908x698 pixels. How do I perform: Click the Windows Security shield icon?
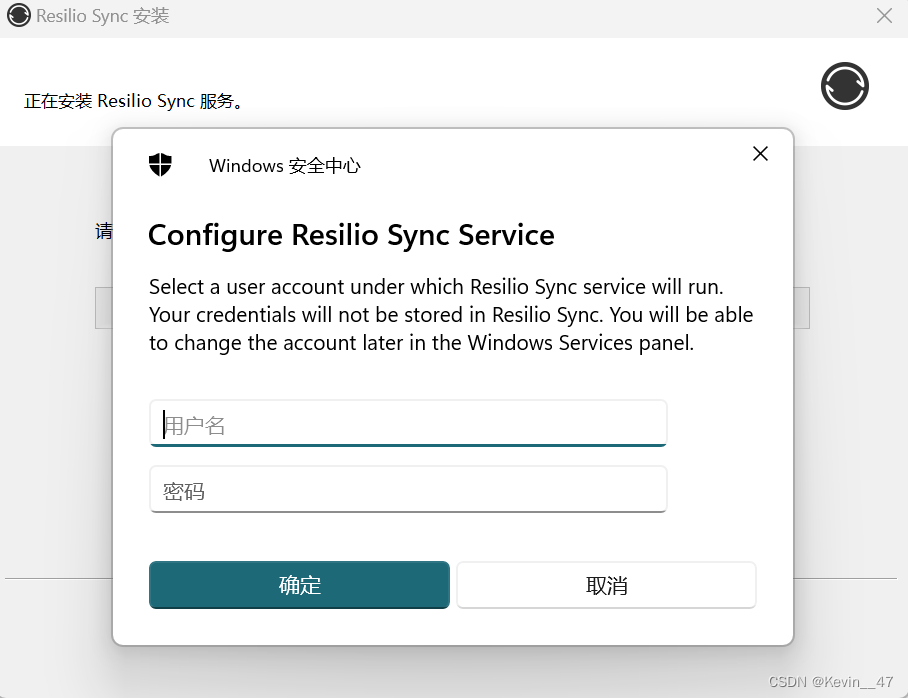[160, 165]
